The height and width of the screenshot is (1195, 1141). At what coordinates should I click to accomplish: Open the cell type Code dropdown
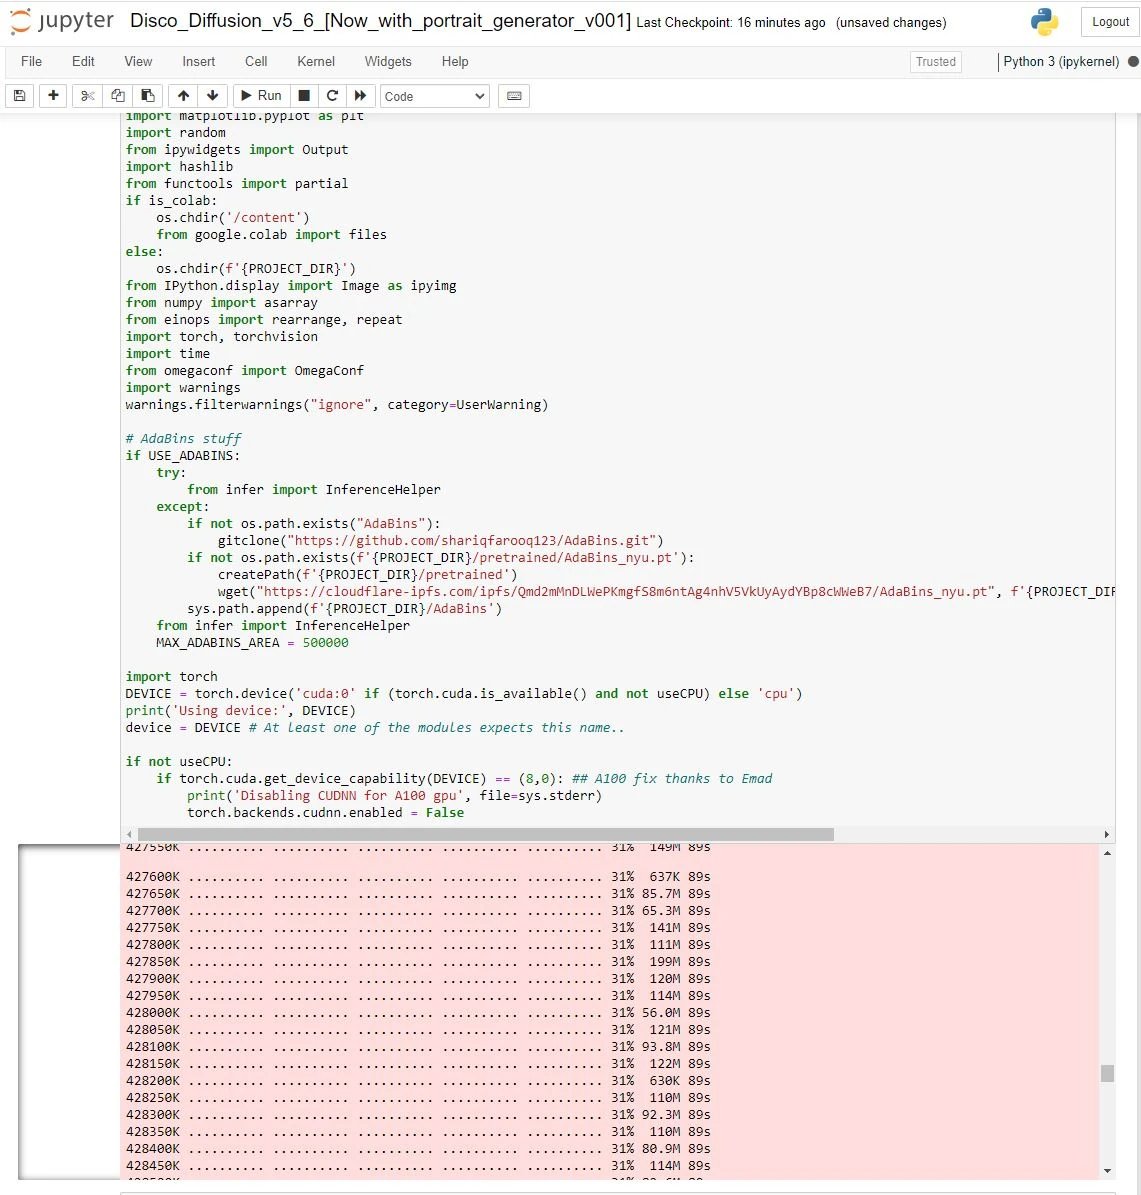click(434, 96)
